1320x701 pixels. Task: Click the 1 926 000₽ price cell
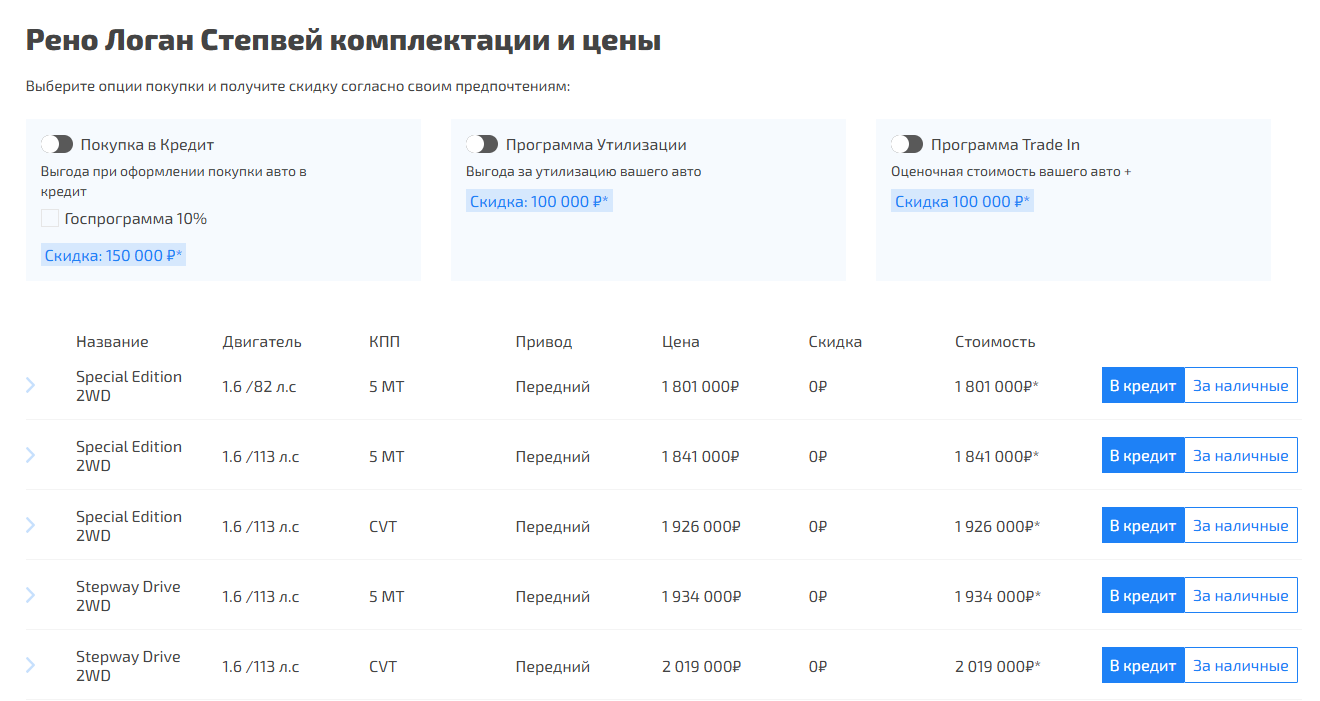click(x=701, y=526)
